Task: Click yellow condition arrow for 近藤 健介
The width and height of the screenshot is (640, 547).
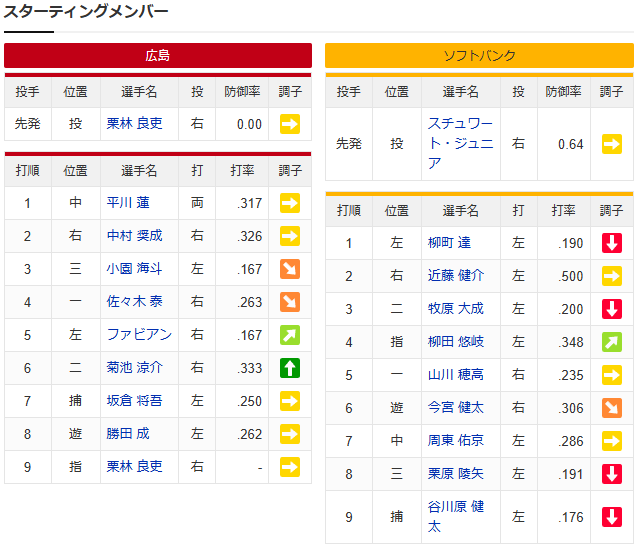Action: pos(611,276)
